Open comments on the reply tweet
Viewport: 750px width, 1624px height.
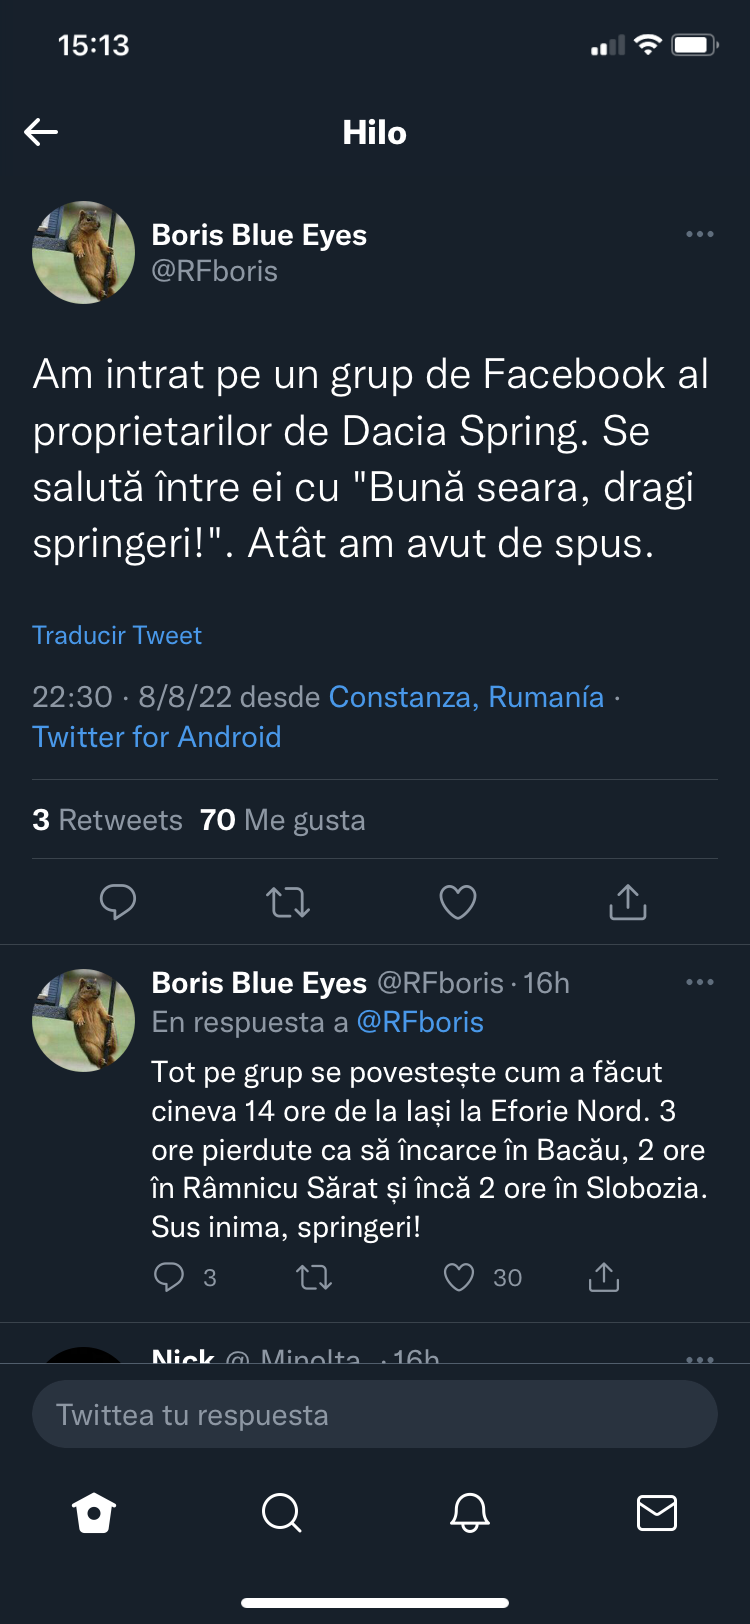click(x=169, y=1277)
